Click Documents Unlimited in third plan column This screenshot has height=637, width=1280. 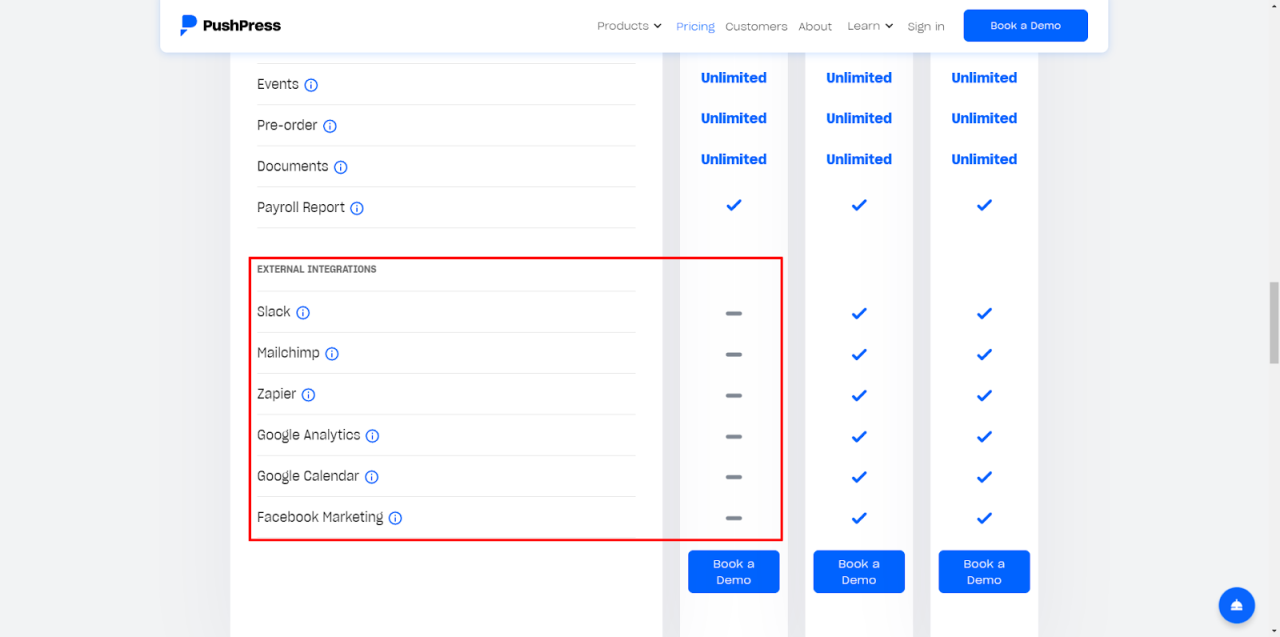984,159
